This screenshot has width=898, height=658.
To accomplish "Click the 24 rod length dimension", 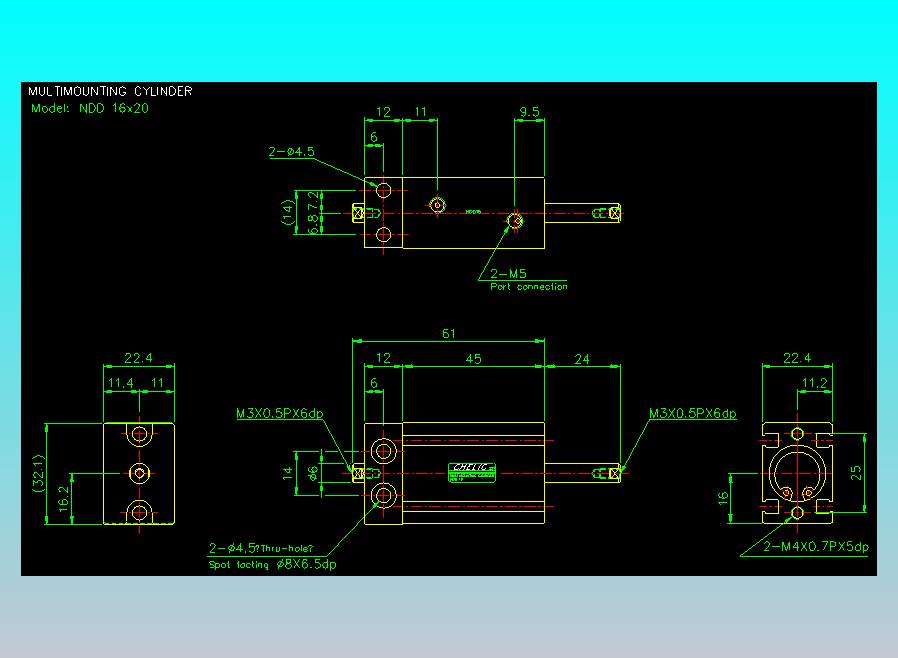I will pyautogui.click(x=582, y=359).
